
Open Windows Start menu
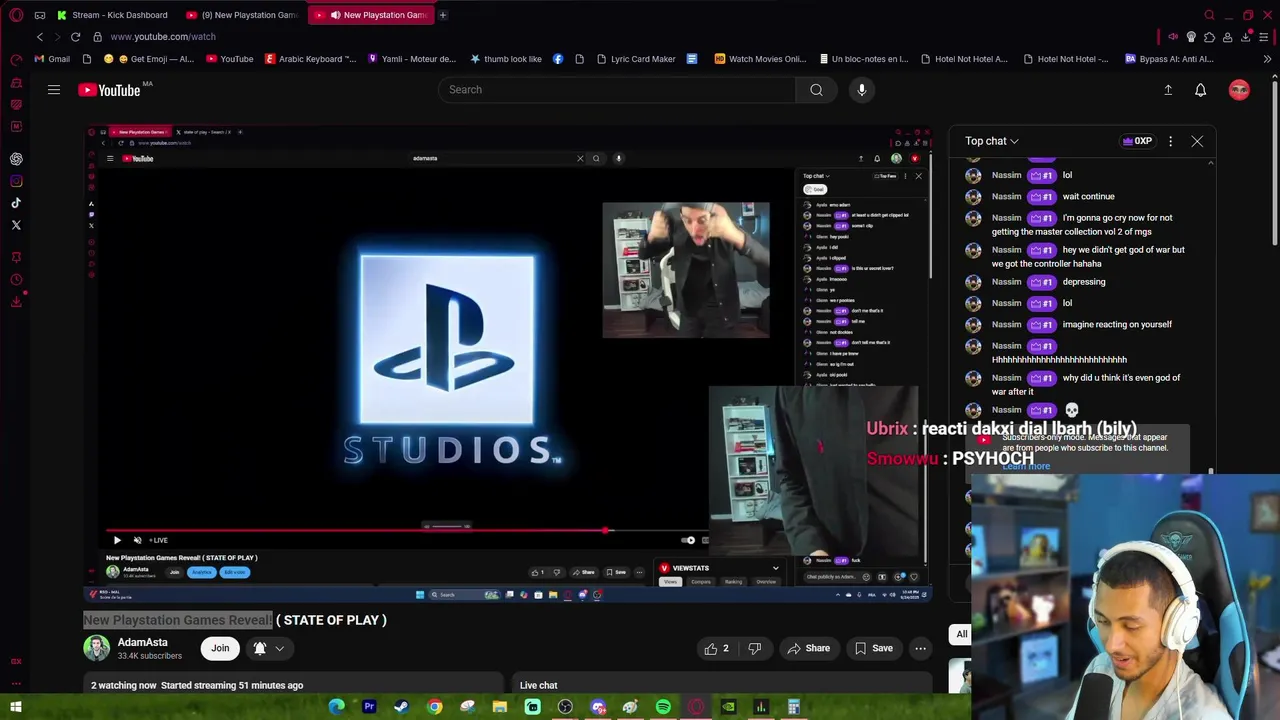[16, 707]
